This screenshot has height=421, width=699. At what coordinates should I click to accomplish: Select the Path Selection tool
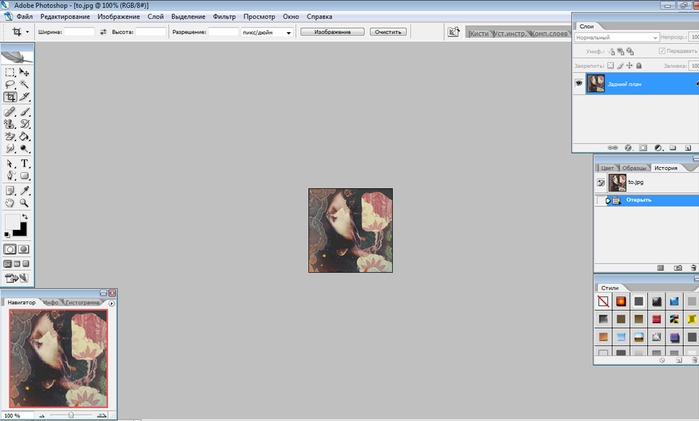pos(10,164)
